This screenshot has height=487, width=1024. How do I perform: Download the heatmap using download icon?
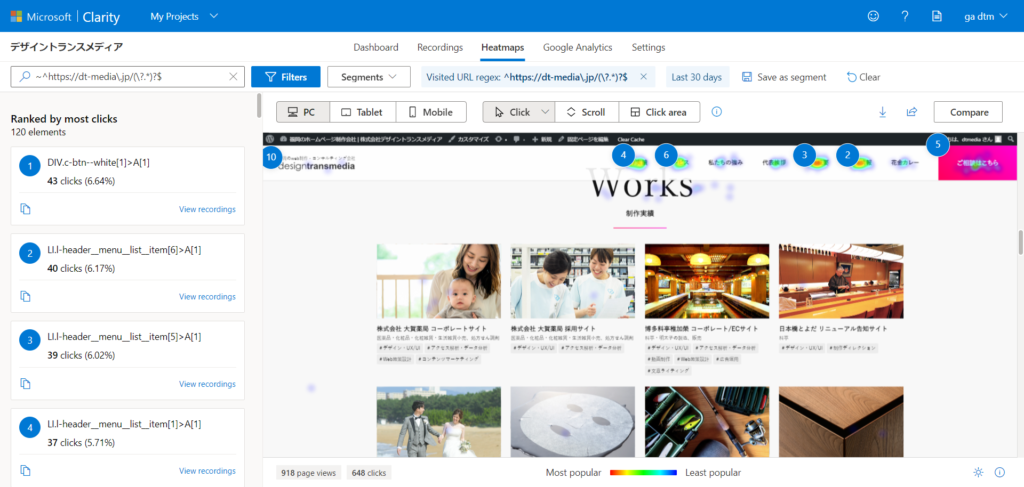click(x=883, y=112)
